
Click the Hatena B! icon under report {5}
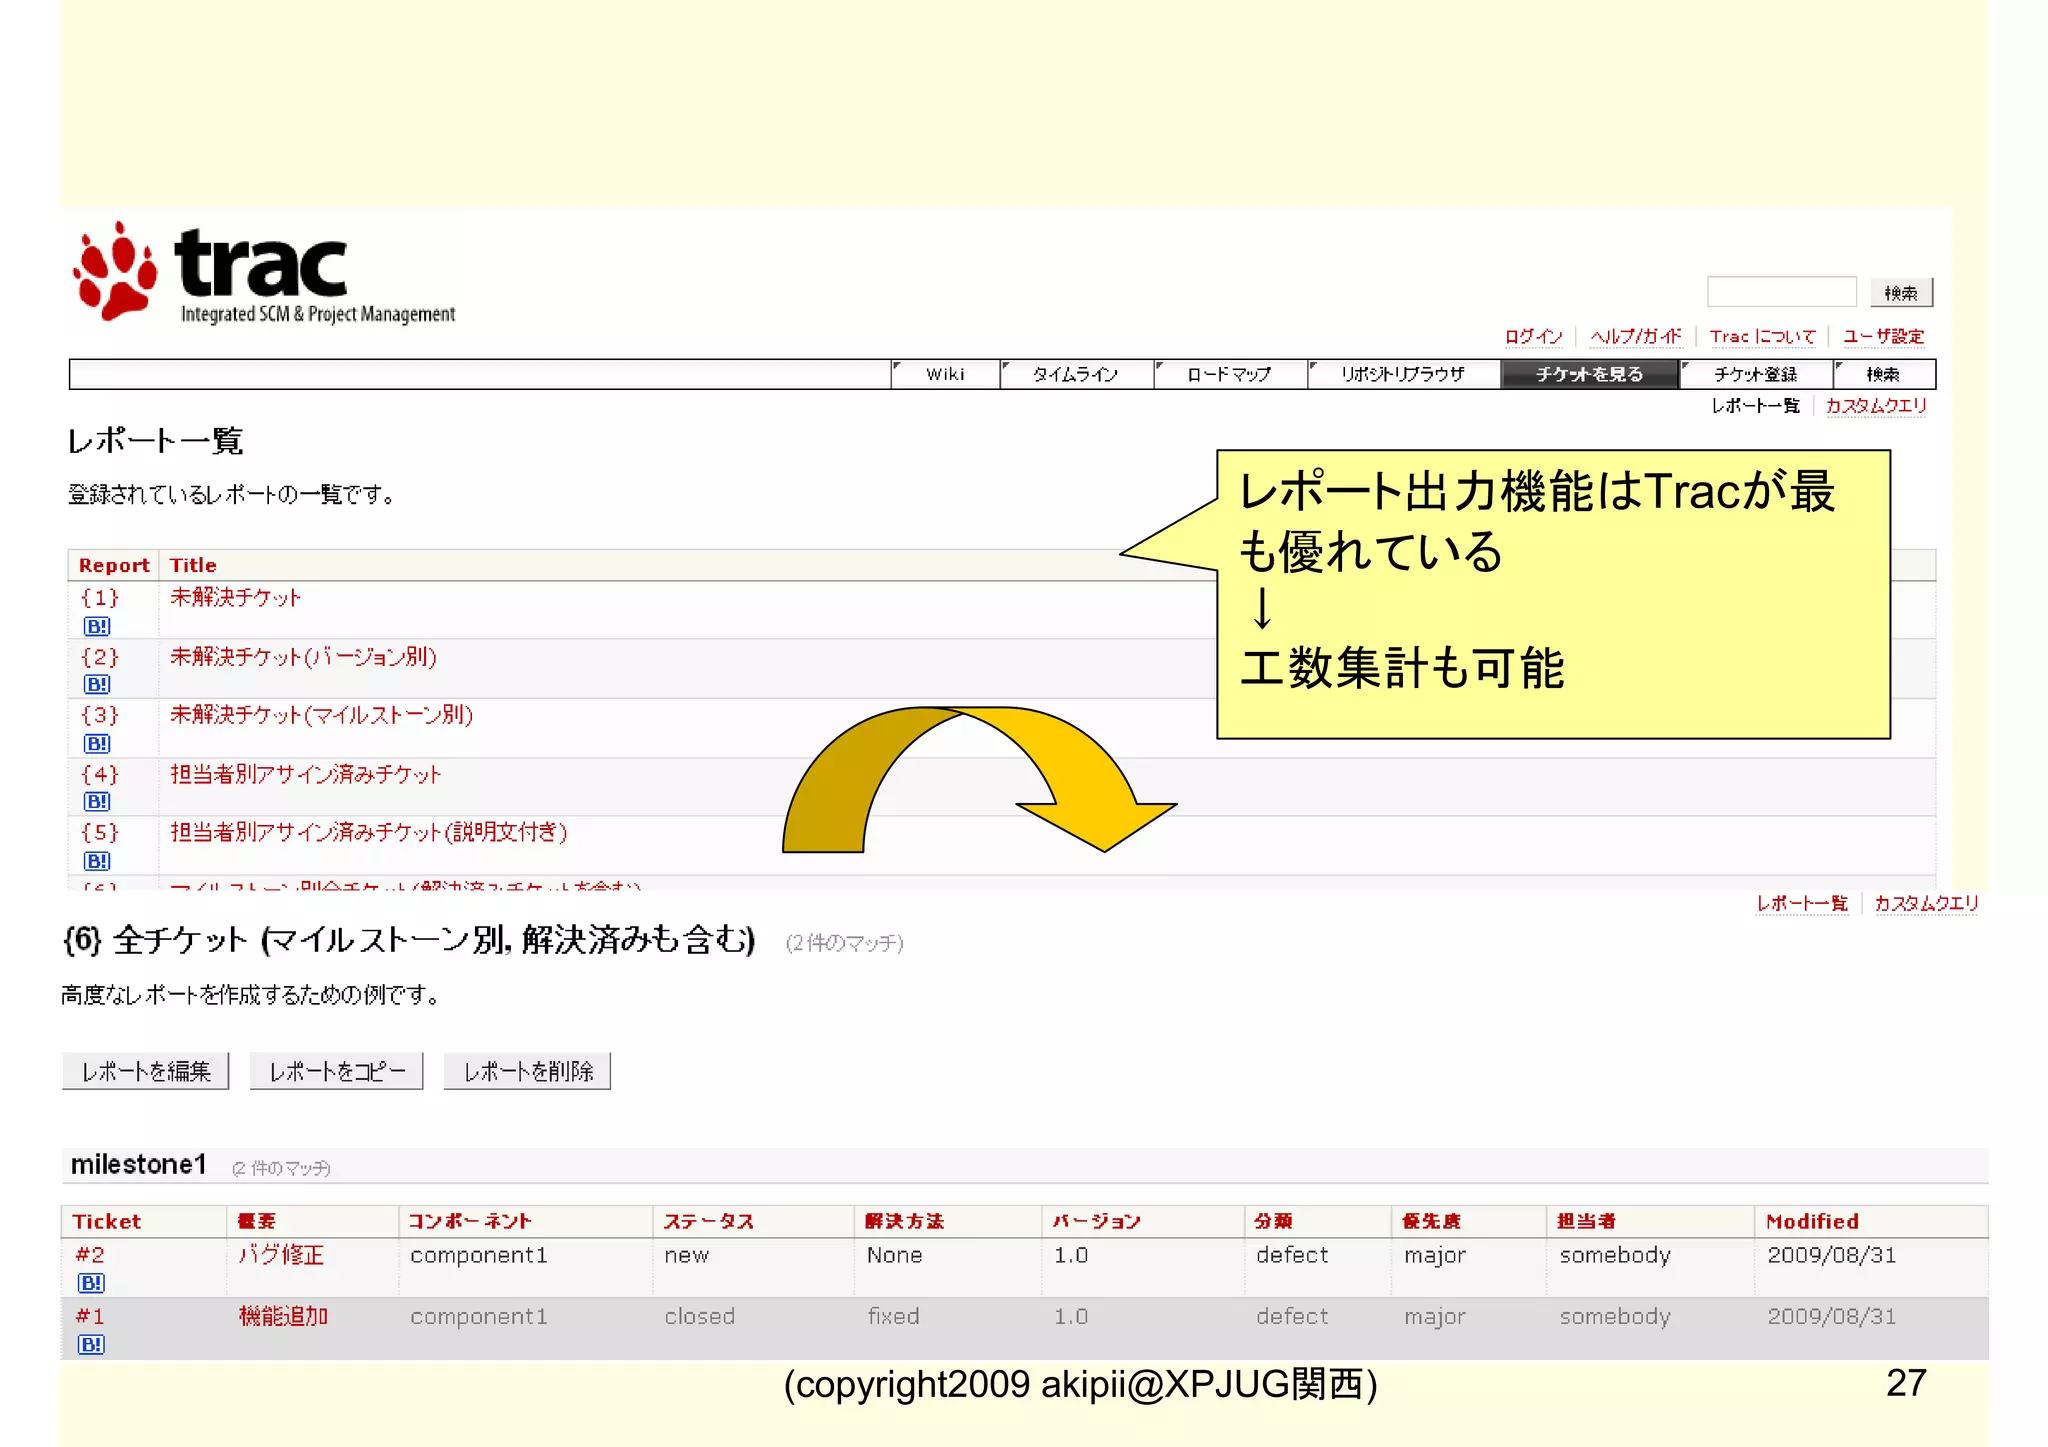pyautogui.click(x=97, y=861)
